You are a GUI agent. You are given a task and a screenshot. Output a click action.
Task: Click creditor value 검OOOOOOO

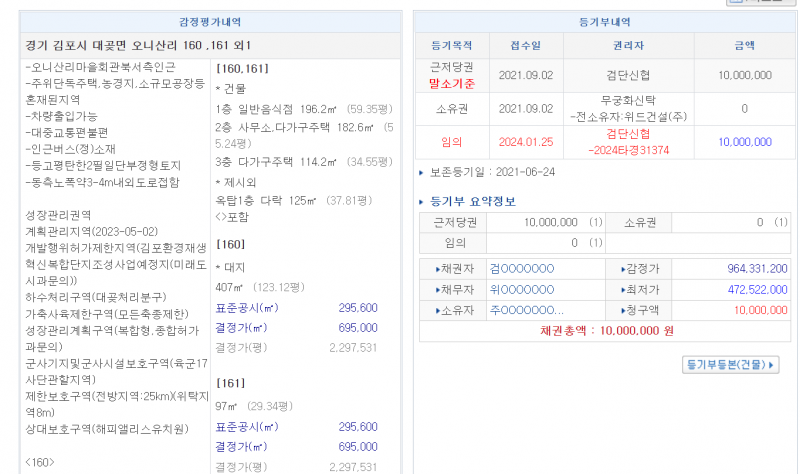pyautogui.click(x=521, y=268)
